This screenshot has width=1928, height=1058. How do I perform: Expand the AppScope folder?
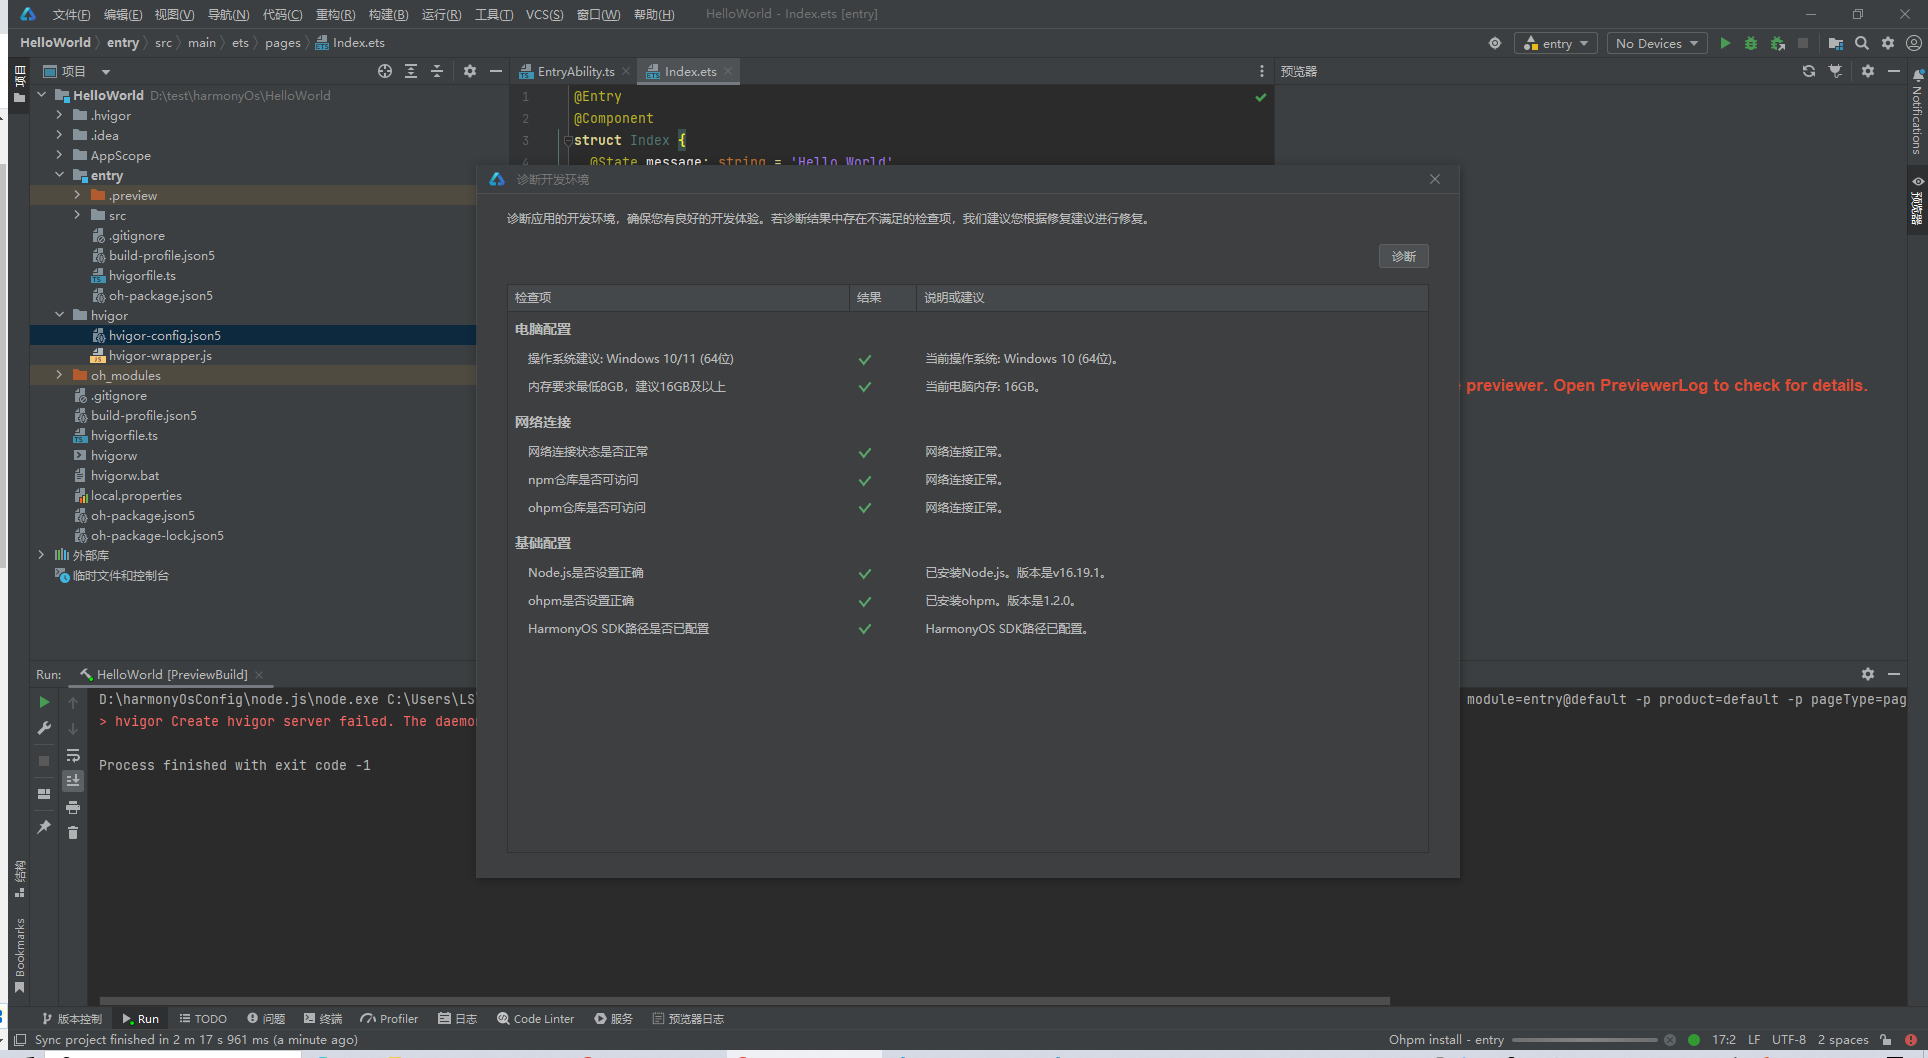pos(60,155)
